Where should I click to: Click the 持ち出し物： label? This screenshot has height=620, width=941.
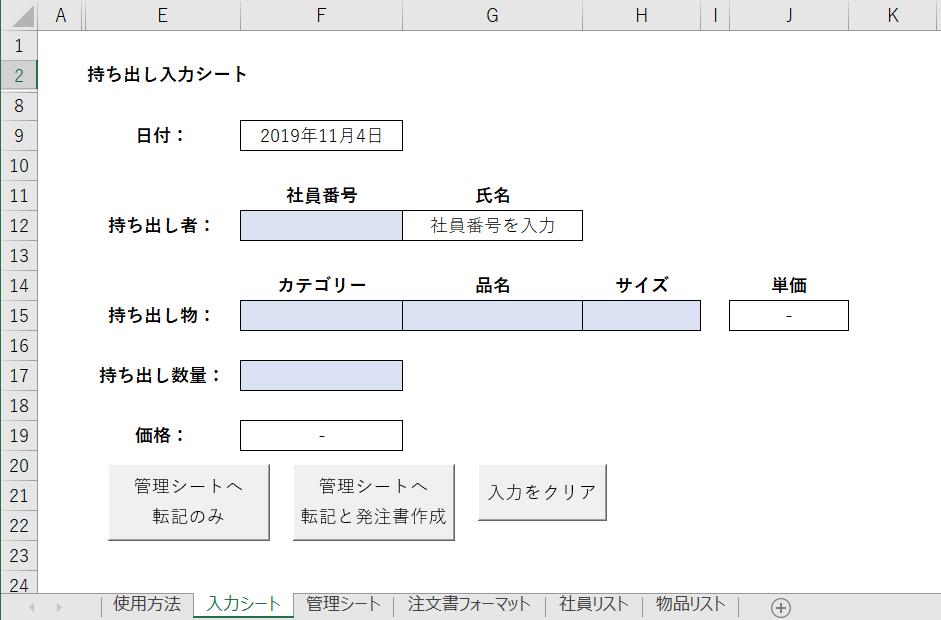(x=160, y=316)
